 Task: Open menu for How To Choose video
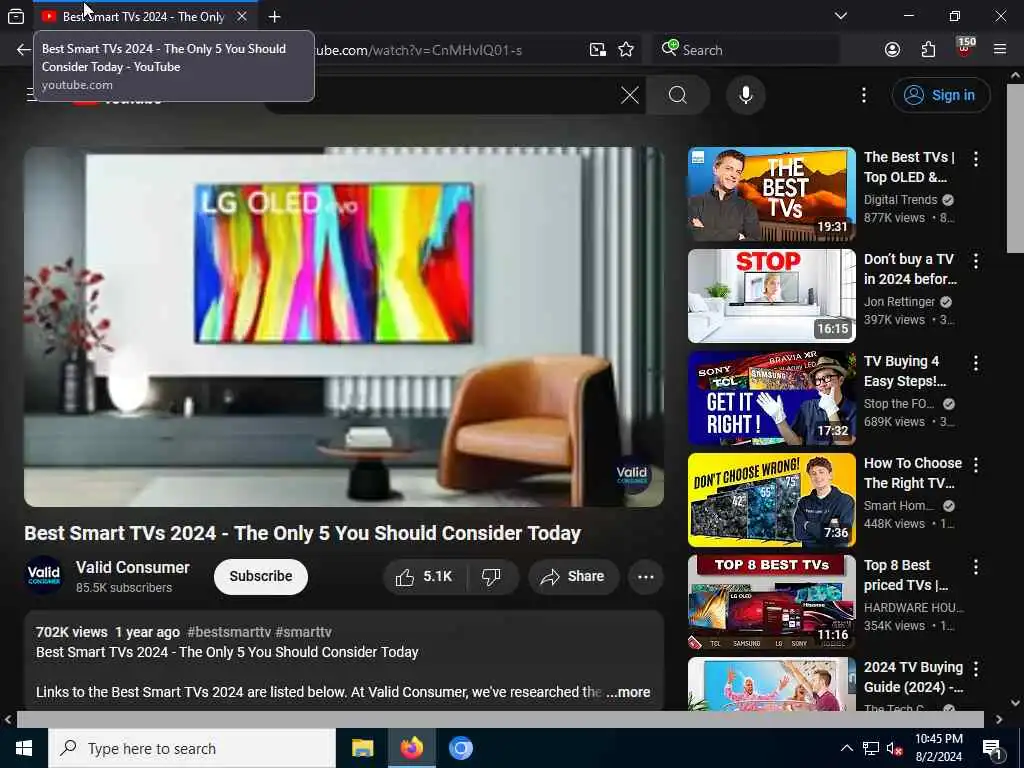pos(976,465)
